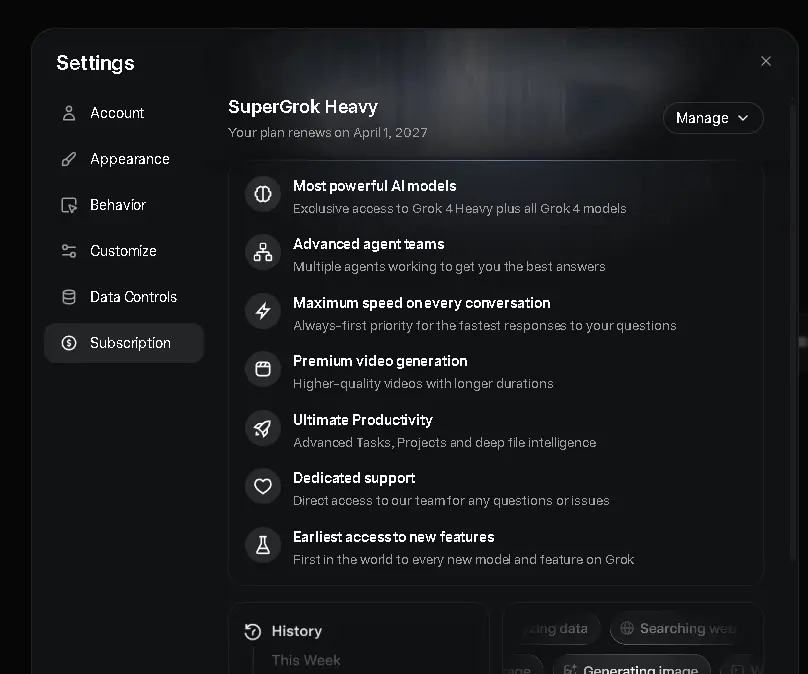This screenshot has width=808, height=674.
Task: Click the Generating image chip
Action: pyautogui.click(x=632, y=667)
